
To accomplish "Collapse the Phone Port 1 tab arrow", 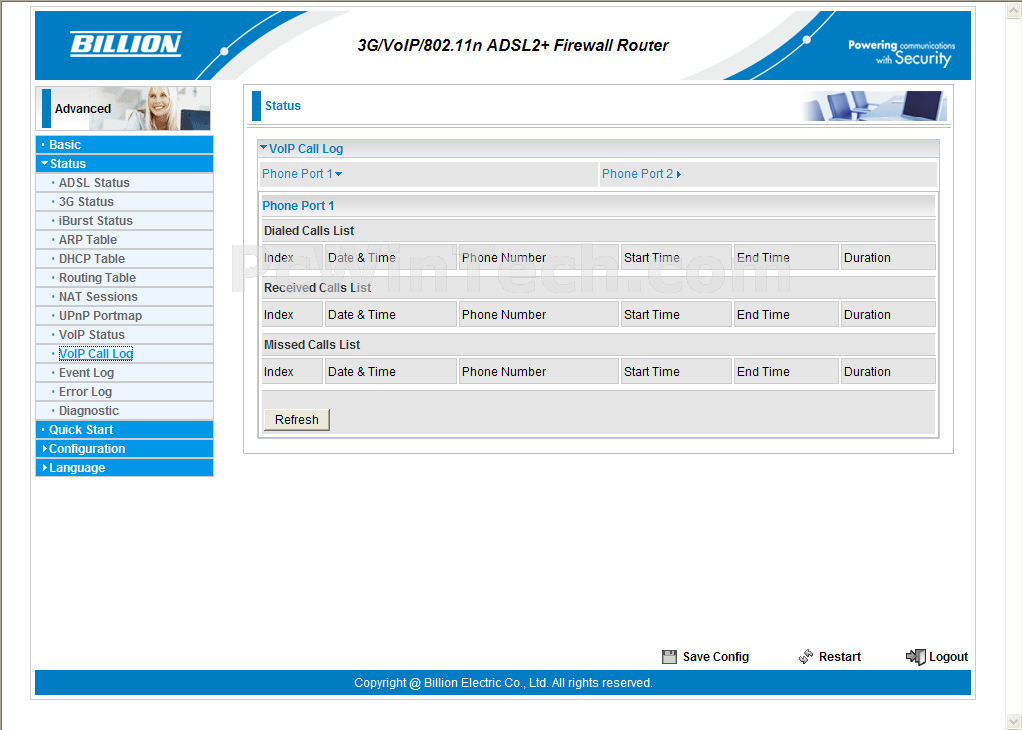I will tap(338, 174).
